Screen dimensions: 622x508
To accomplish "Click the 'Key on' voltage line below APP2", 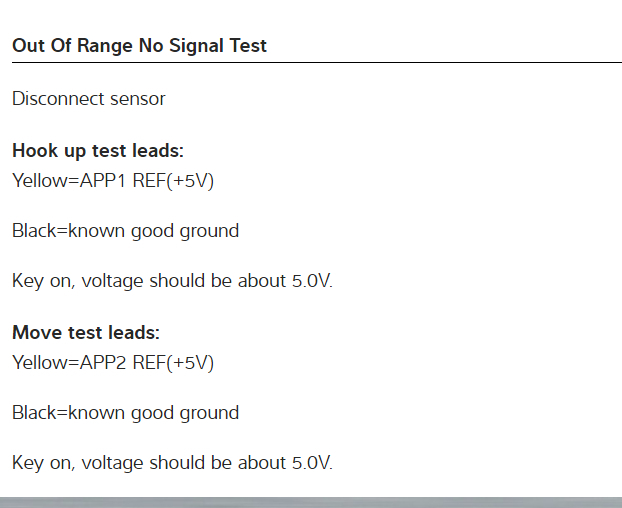I will pos(172,463).
